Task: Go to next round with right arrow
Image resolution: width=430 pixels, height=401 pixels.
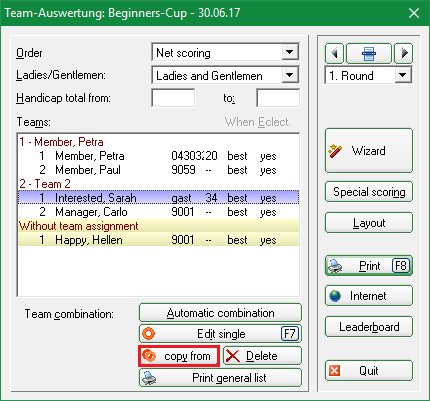Action: [403, 53]
